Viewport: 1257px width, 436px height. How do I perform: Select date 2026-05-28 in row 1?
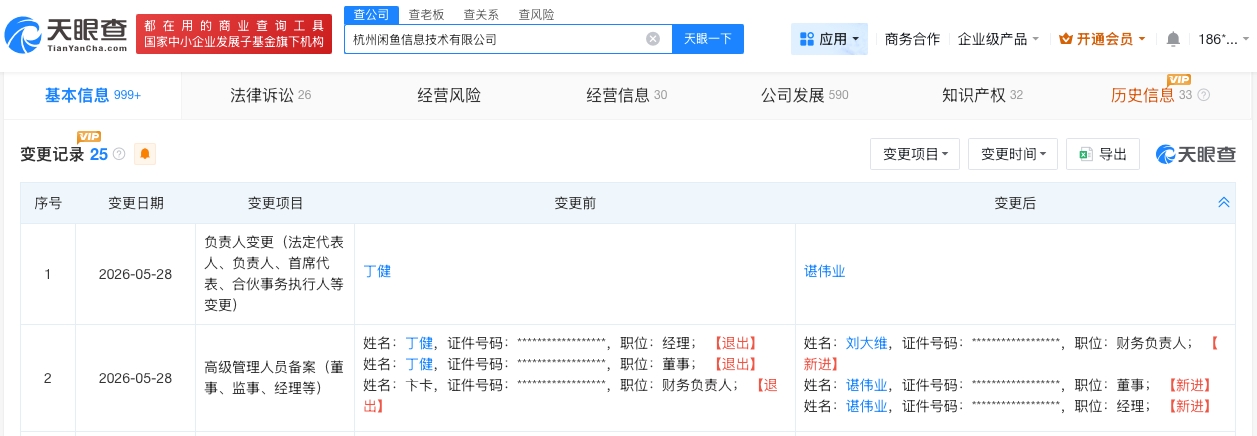[x=136, y=274]
